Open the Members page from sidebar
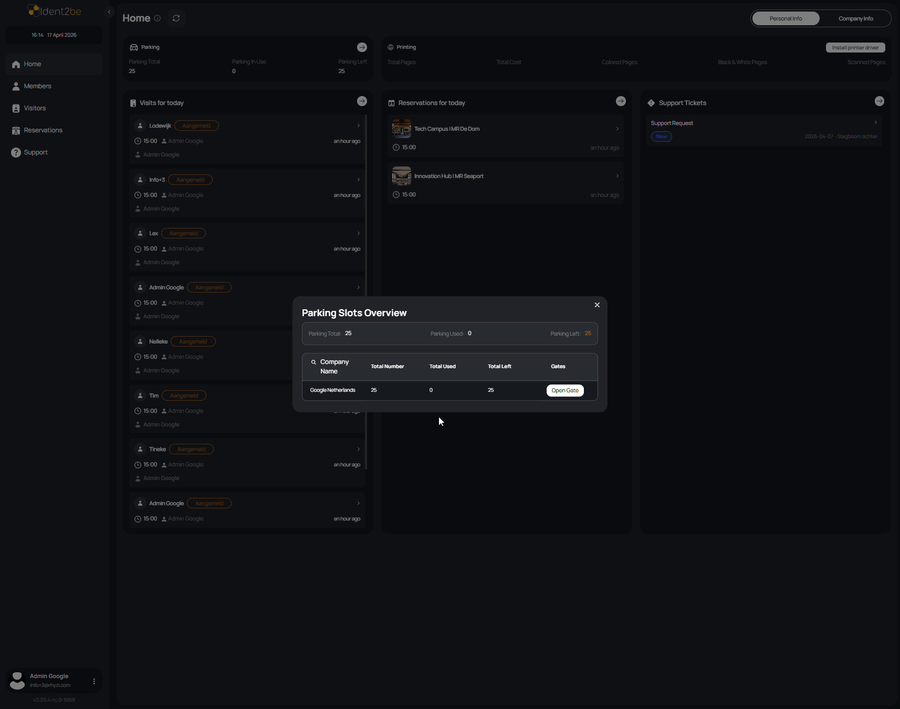 [37, 86]
